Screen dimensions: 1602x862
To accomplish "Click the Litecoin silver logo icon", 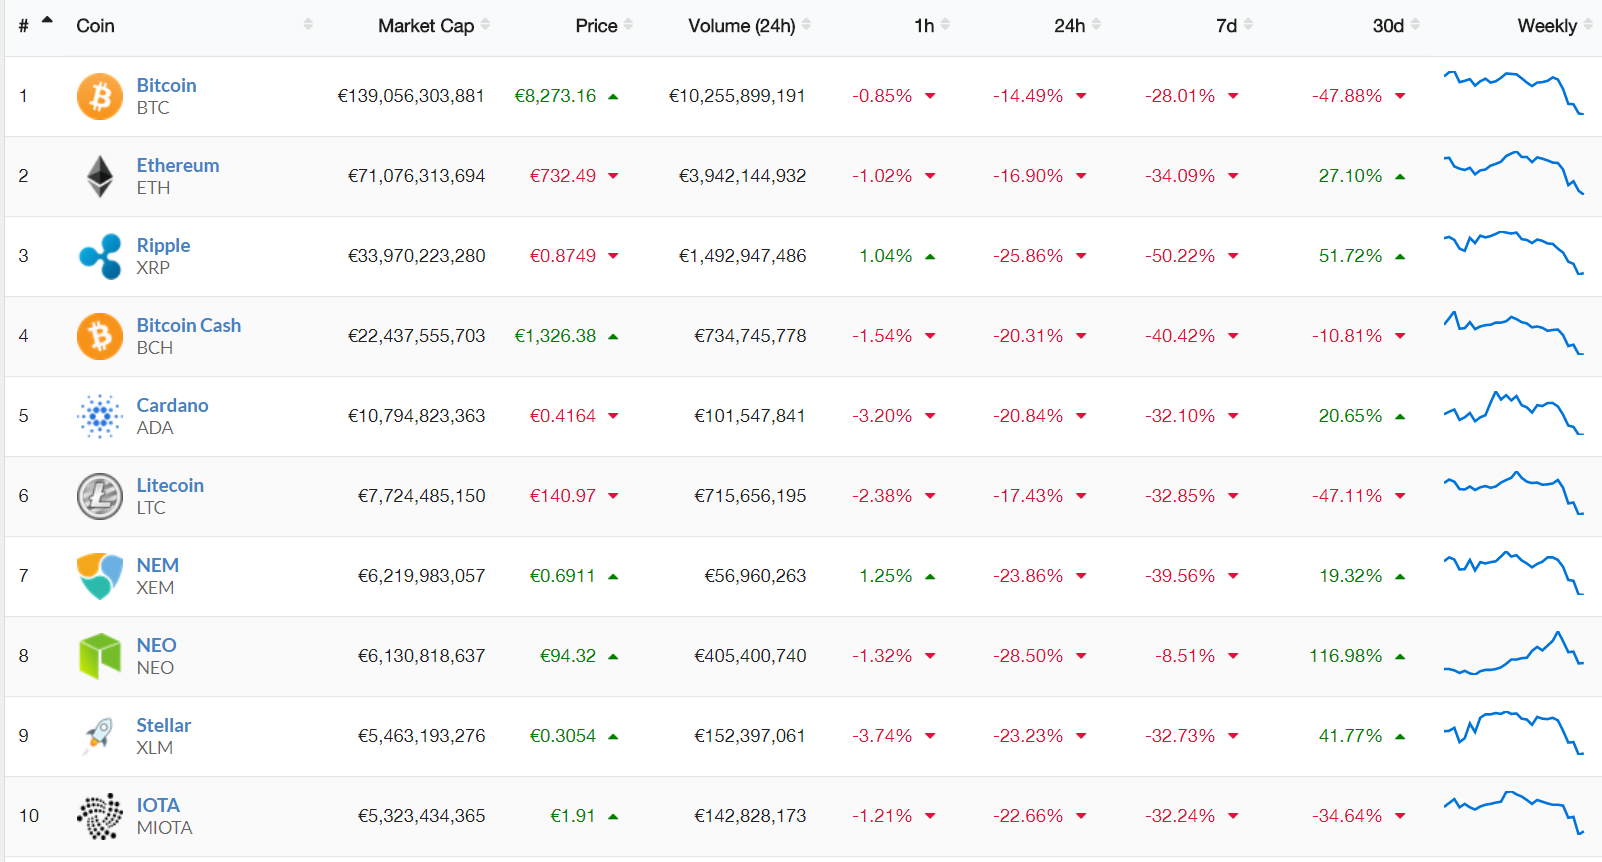I will coord(100,496).
